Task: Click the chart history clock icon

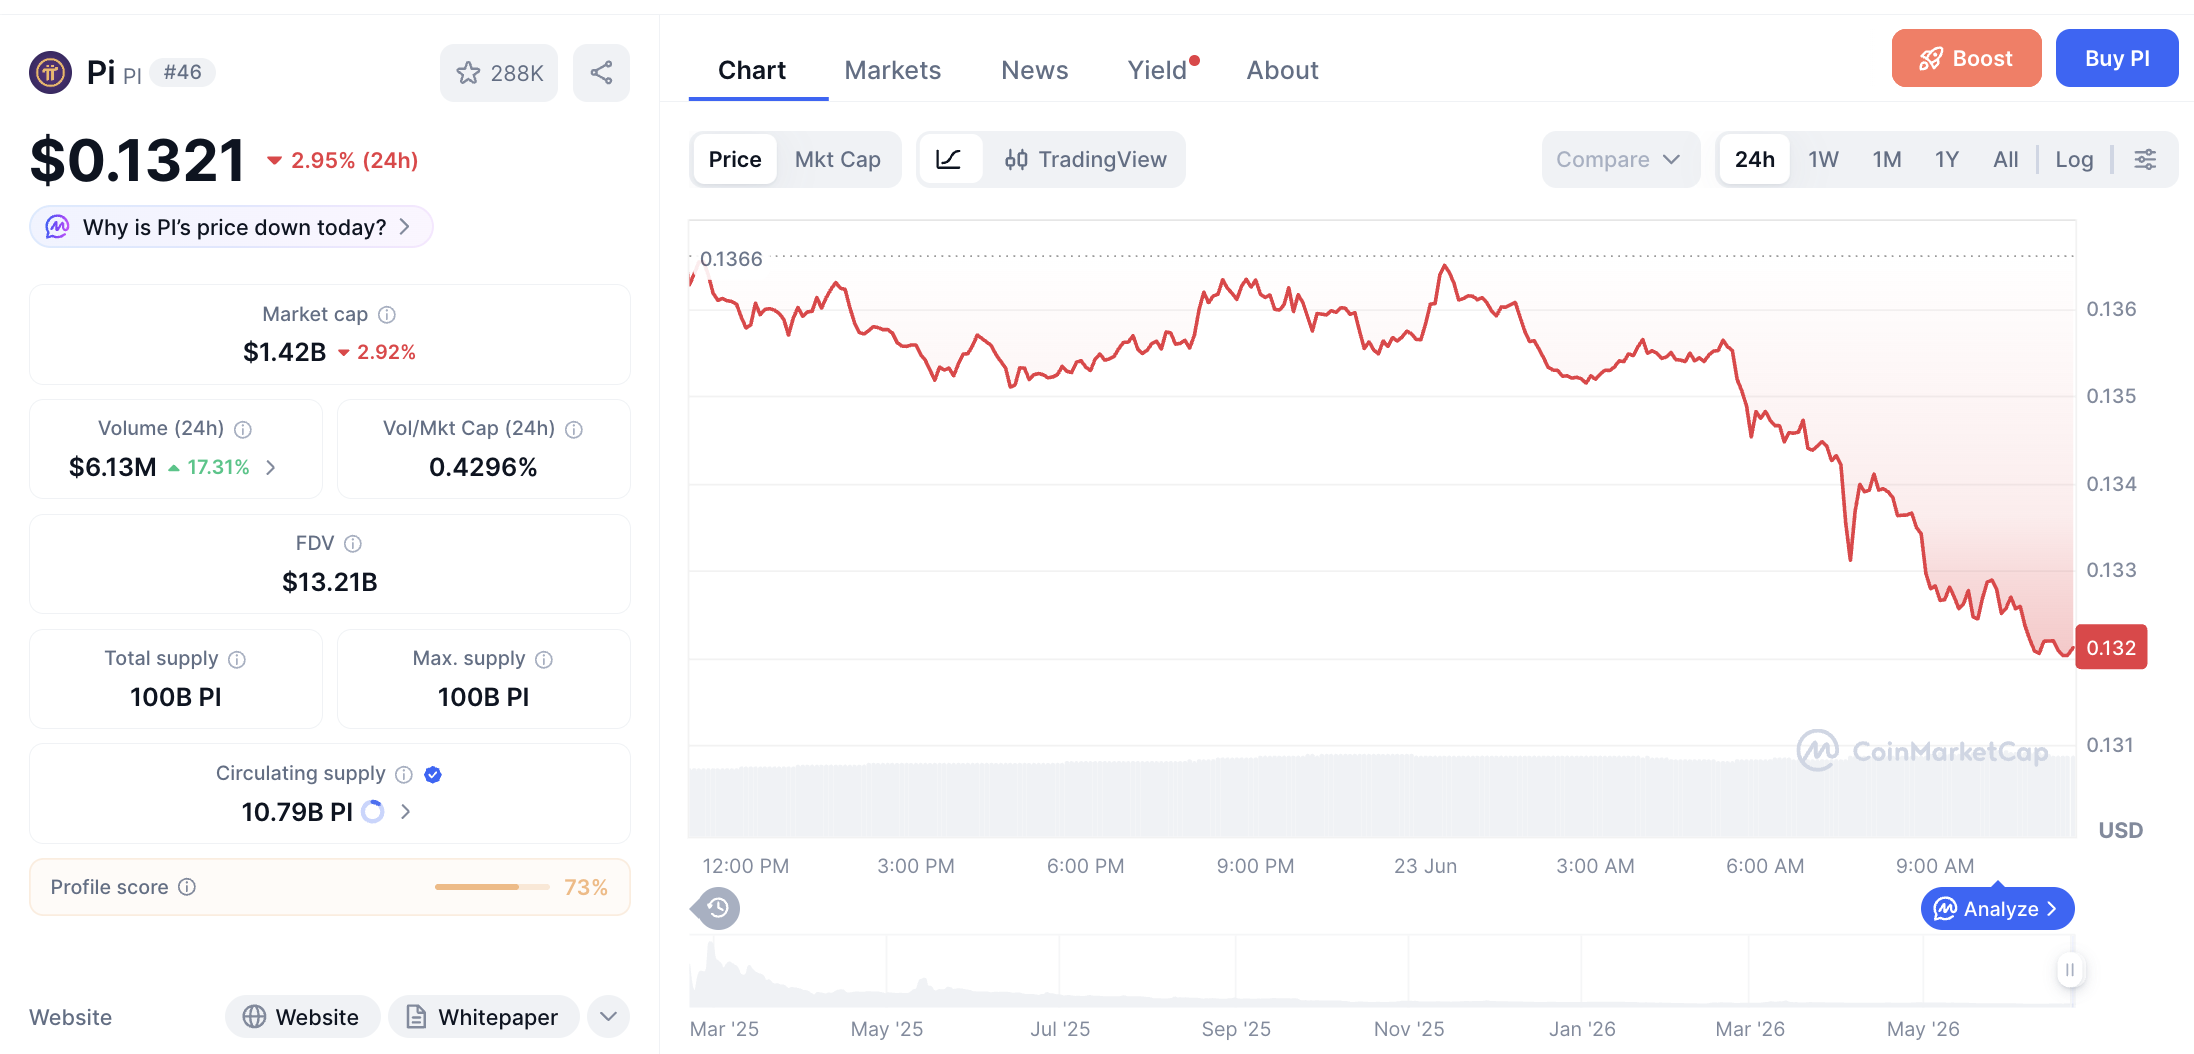Action: click(718, 908)
